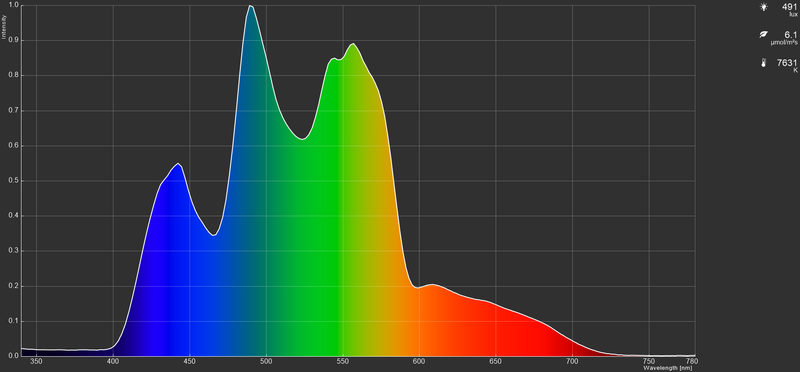
Task: Click the 0.1 intensity tick label
Action: pos(14,321)
